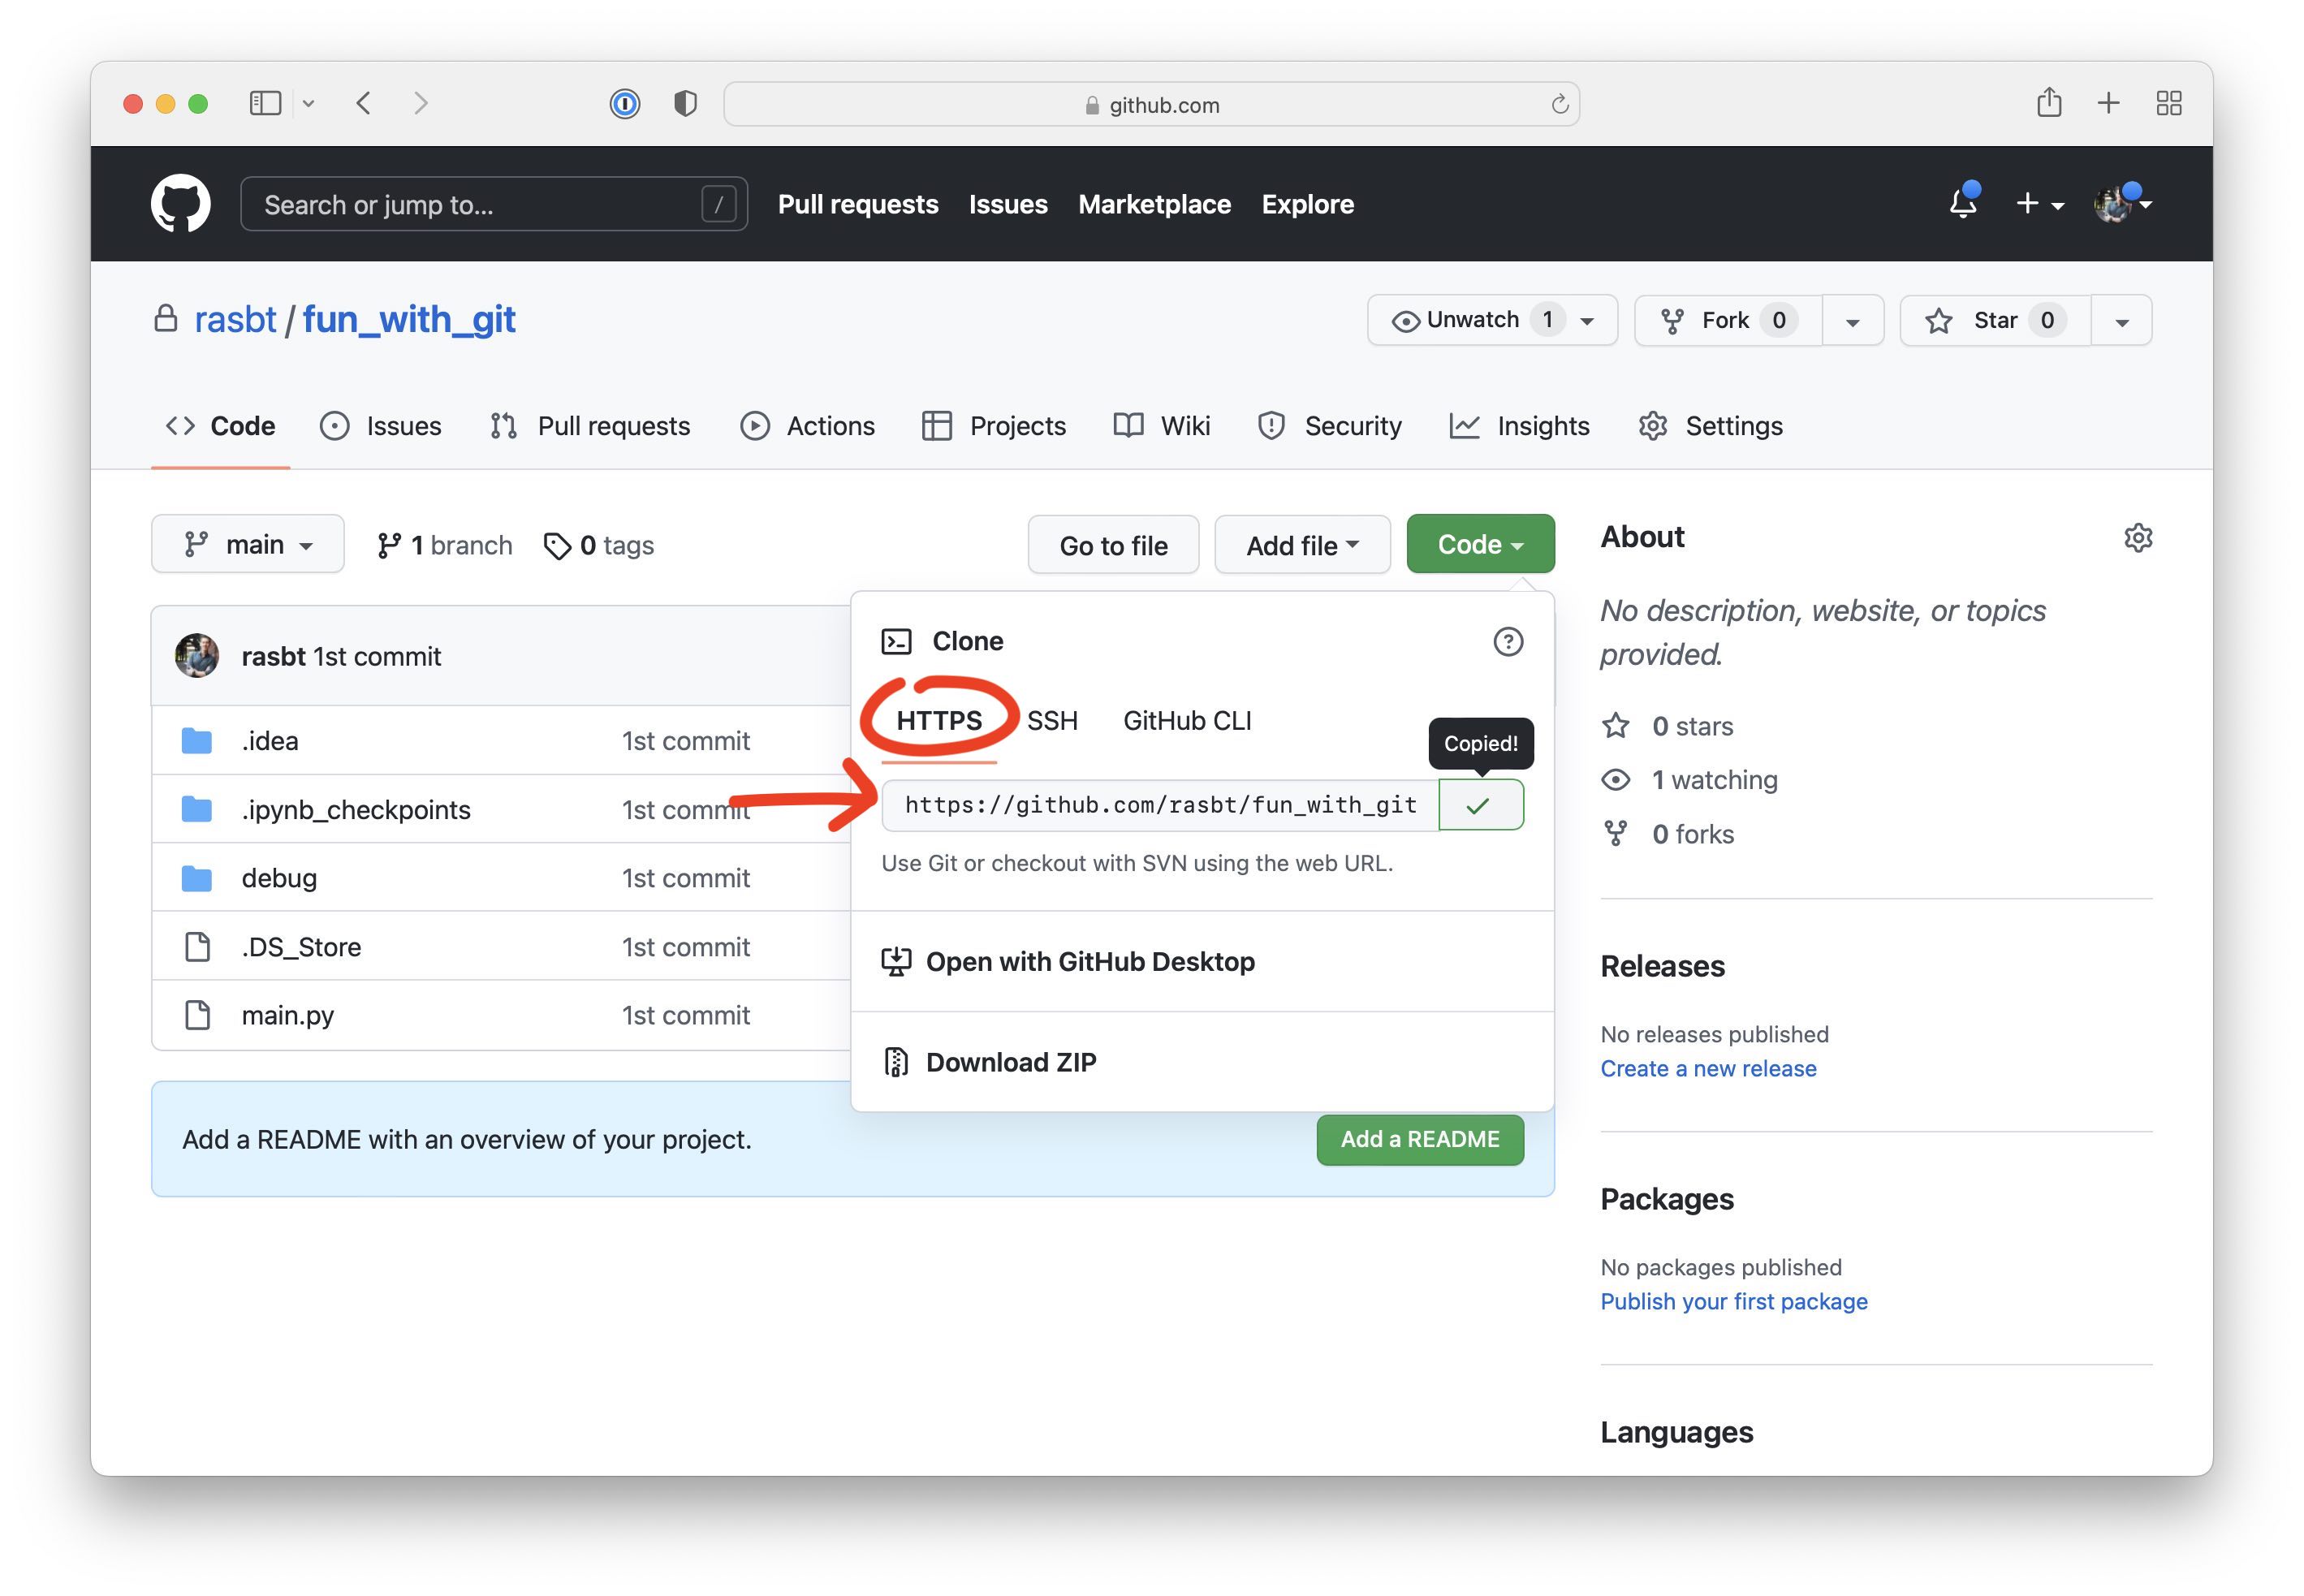Open with GitHub Desktop
The height and width of the screenshot is (1596, 2304).
1068,962
